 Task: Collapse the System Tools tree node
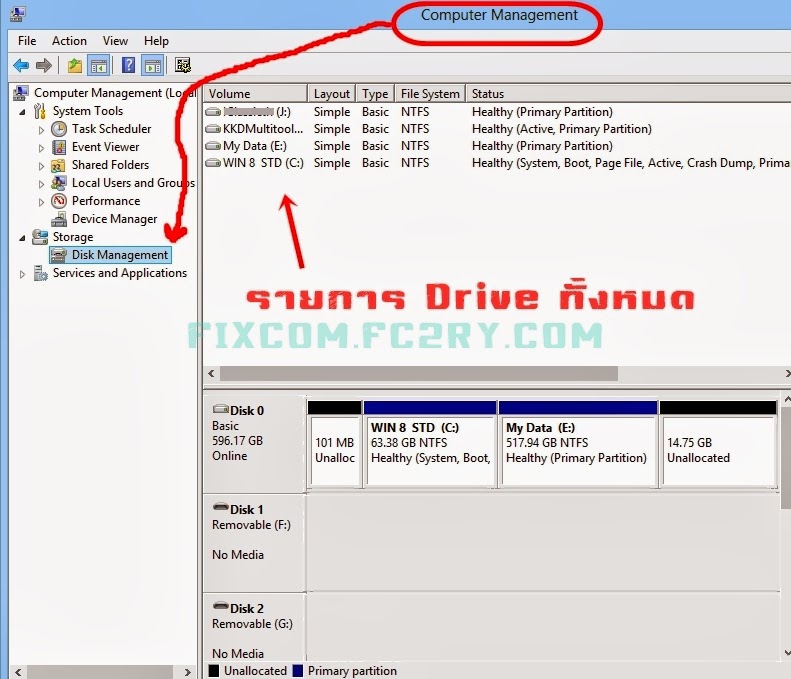point(22,112)
